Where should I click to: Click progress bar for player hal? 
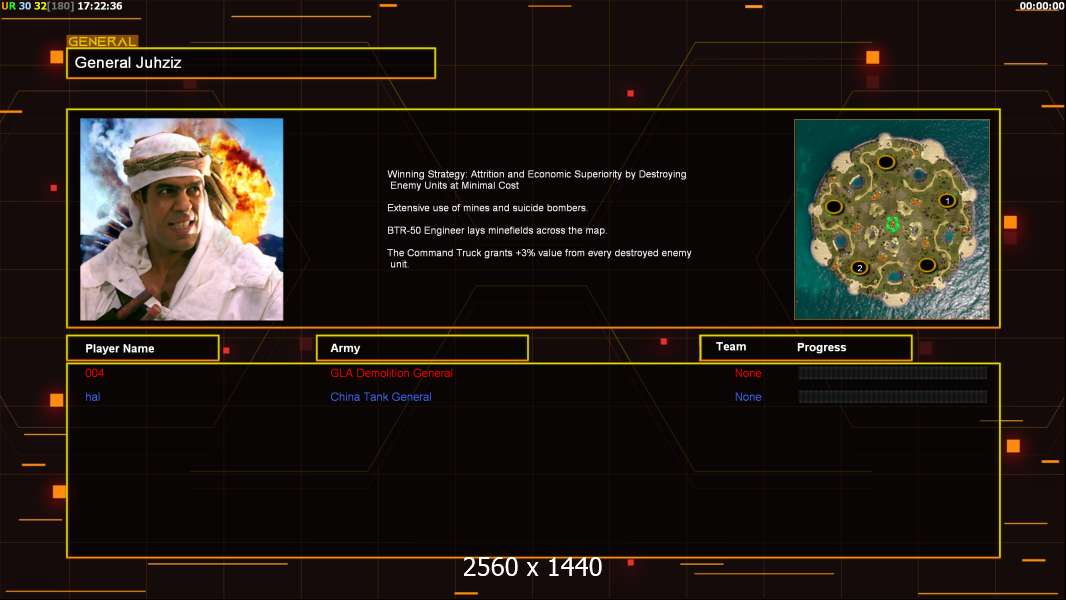pyautogui.click(x=893, y=397)
